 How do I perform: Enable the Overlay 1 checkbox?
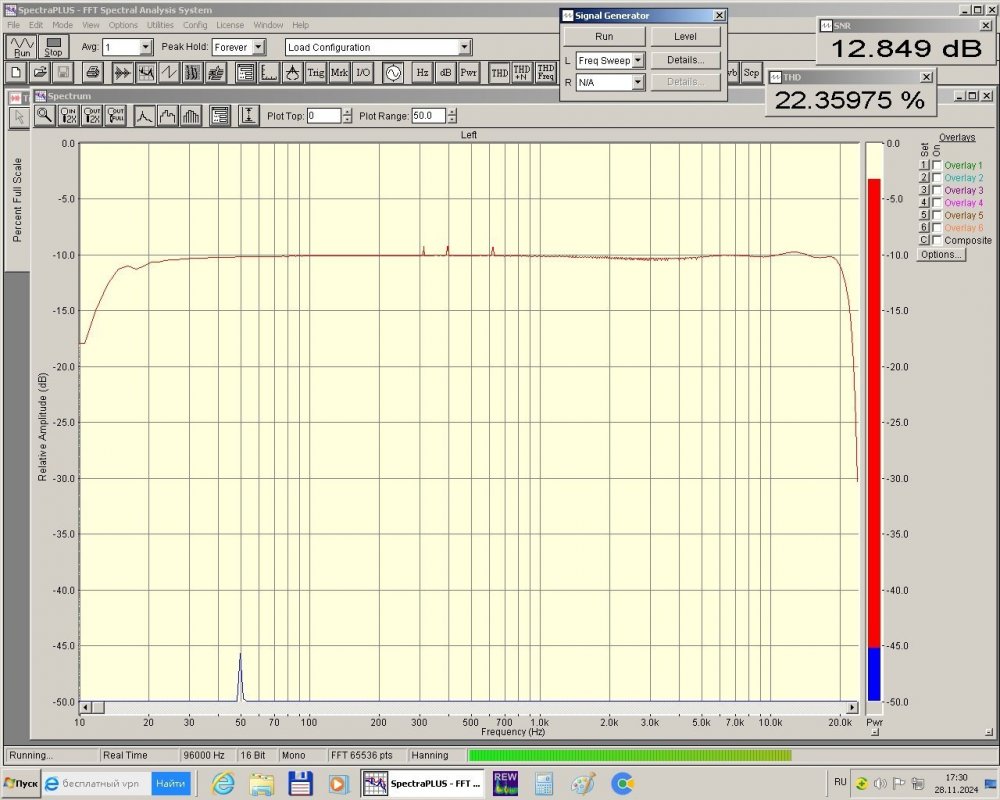tap(937, 165)
